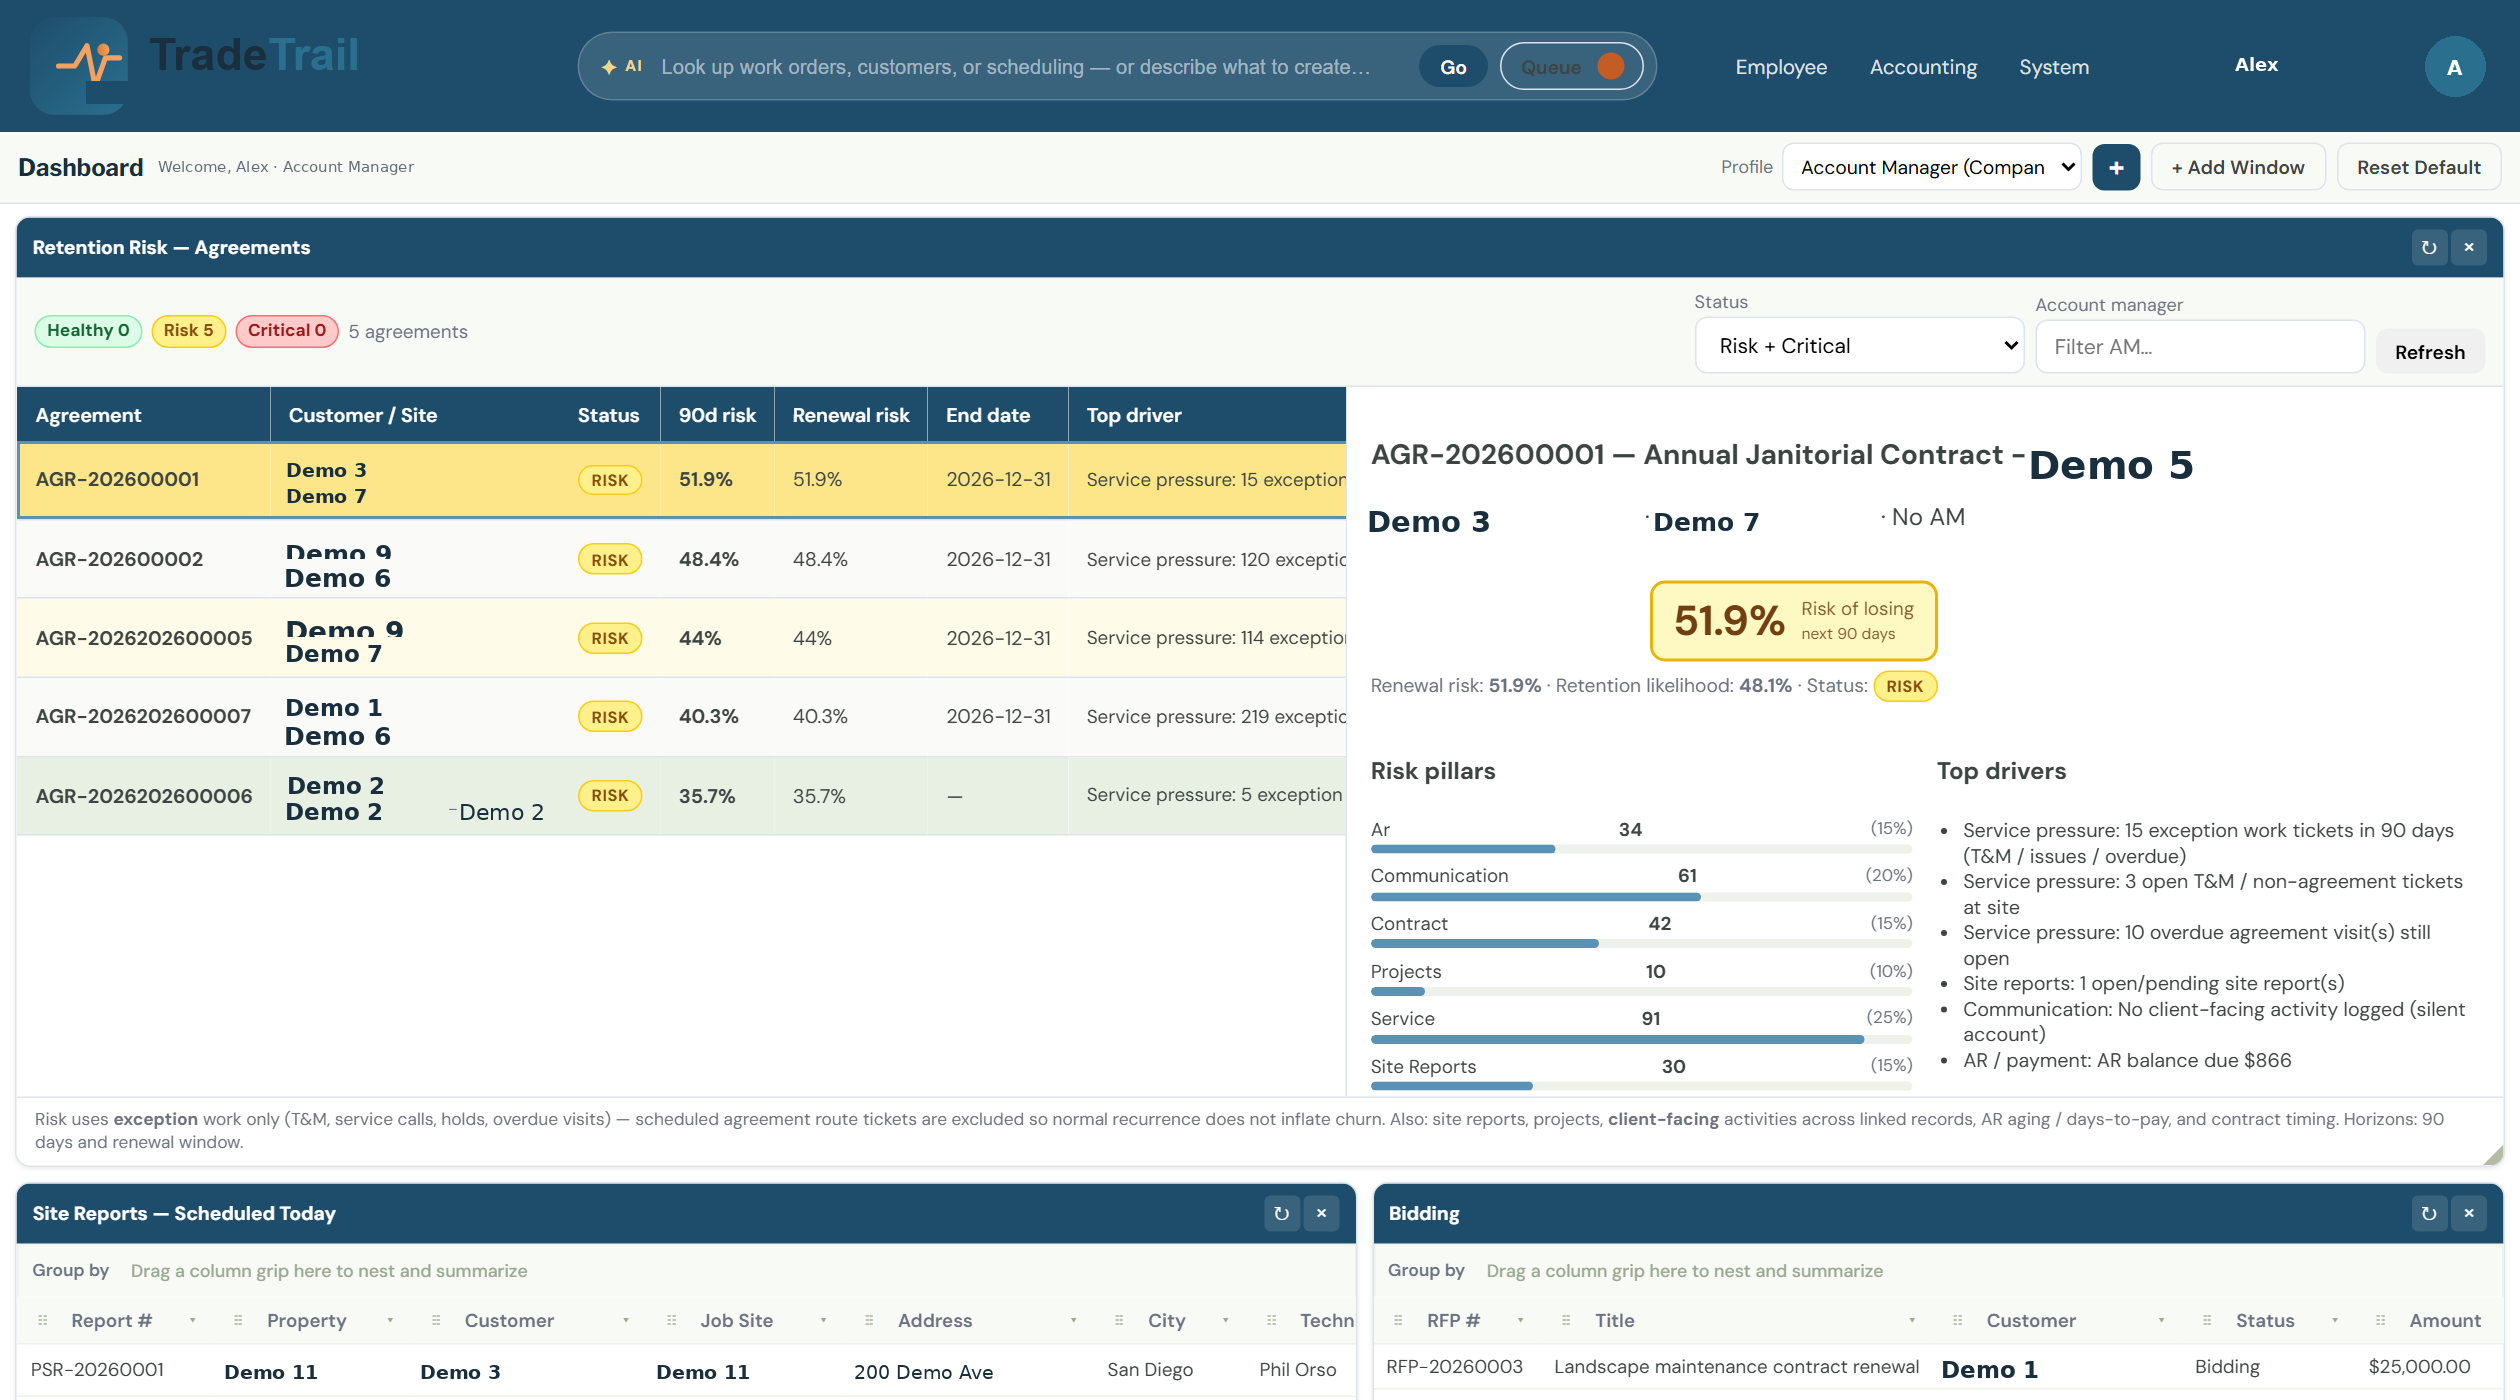2520x1400 pixels.
Task: Select the AGR-202600002 agreement row
Action: point(682,559)
